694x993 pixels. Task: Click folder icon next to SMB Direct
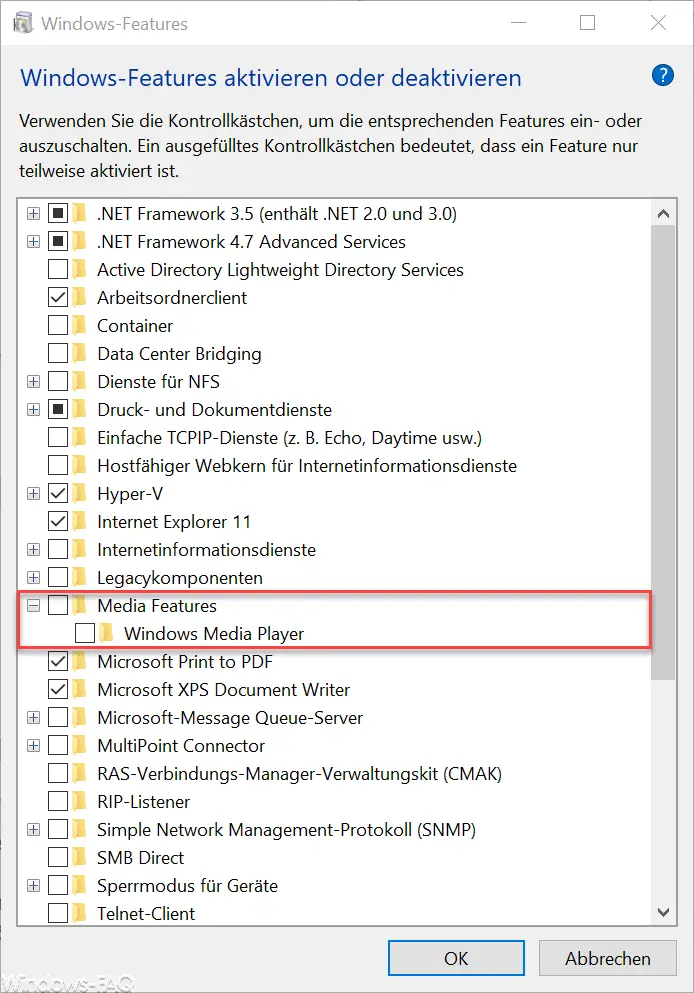click(79, 857)
